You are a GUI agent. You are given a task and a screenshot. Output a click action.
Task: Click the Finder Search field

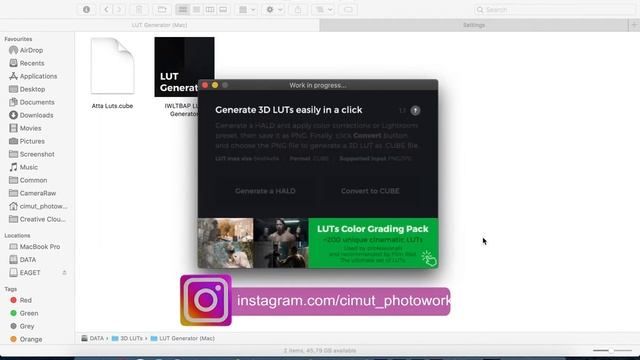click(555, 9)
